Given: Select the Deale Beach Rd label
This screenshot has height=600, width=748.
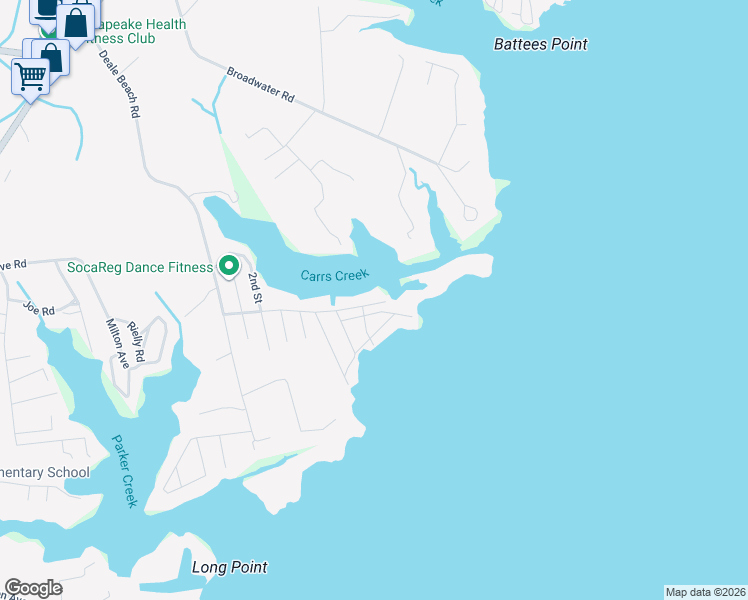Looking at the screenshot, I should click(x=119, y=84).
